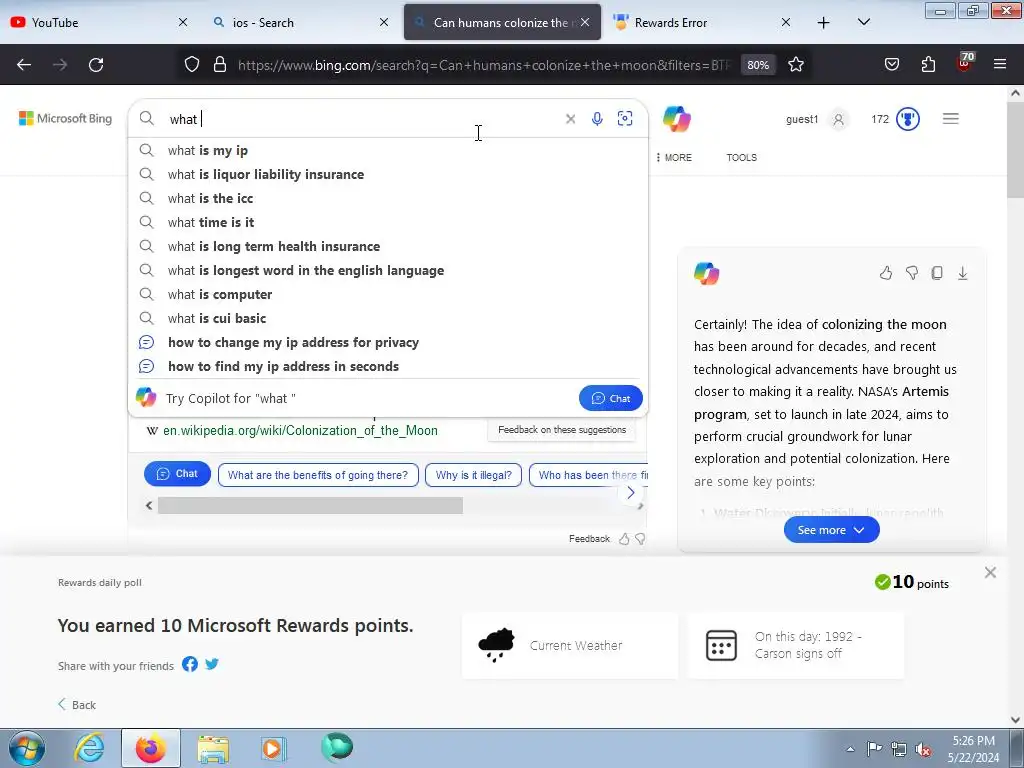Open the TOOLS menu item

pos(741,157)
